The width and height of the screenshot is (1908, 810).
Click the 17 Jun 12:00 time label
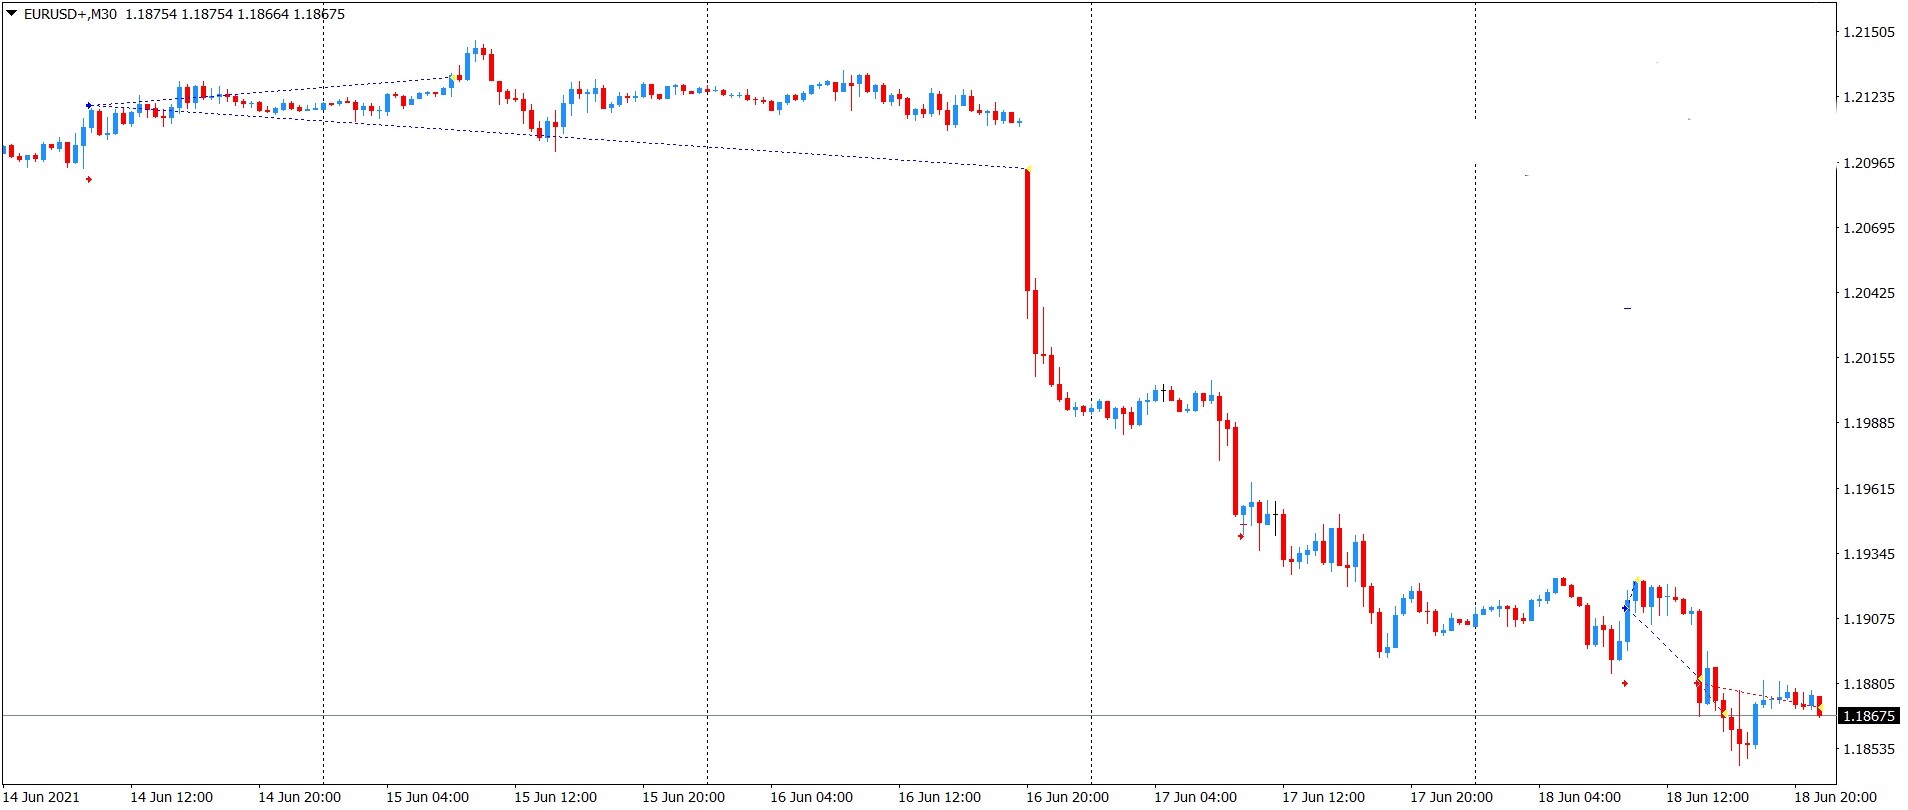tap(1323, 797)
